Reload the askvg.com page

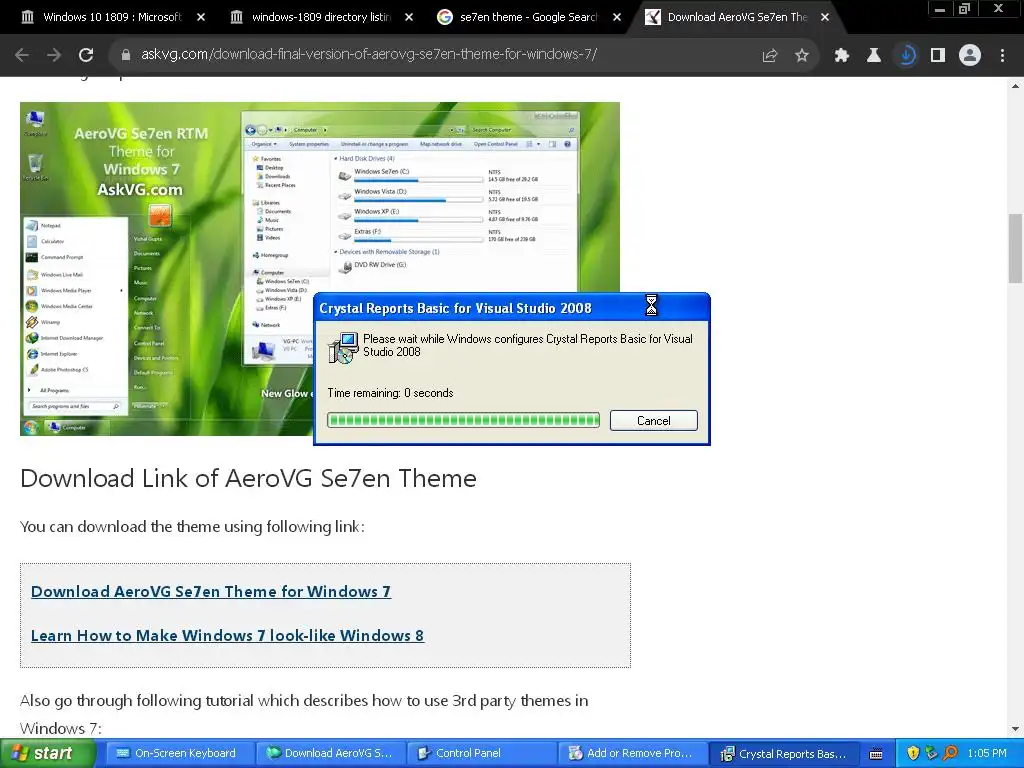click(x=86, y=55)
